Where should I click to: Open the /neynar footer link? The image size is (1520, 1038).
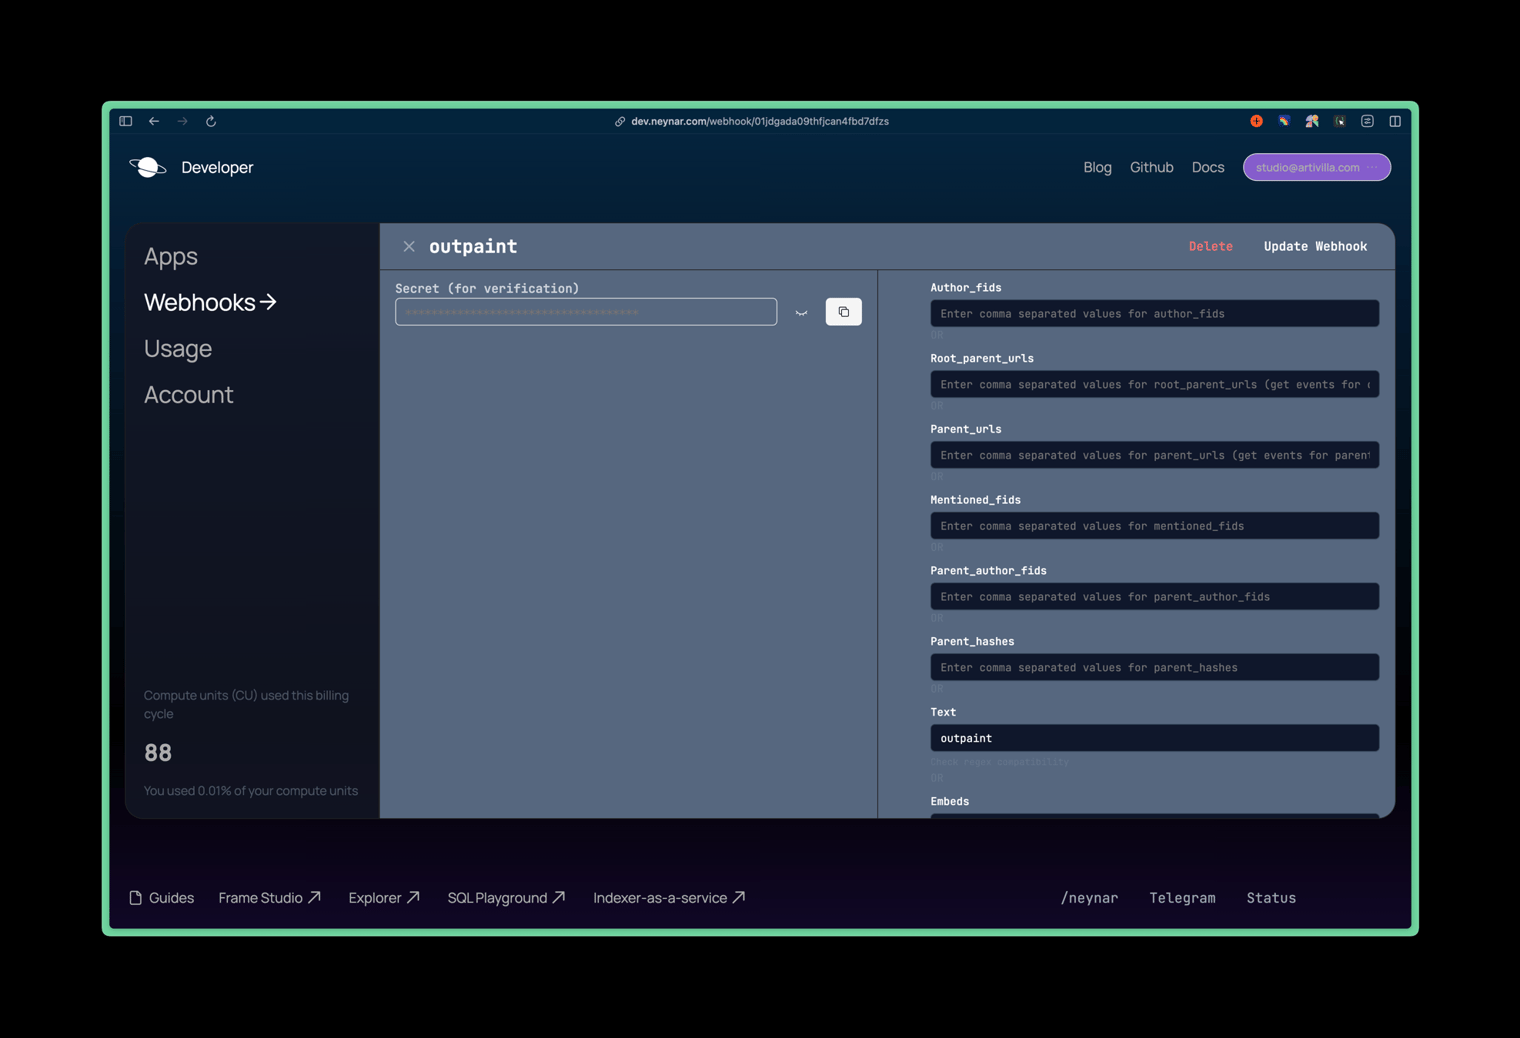[x=1089, y=898]
